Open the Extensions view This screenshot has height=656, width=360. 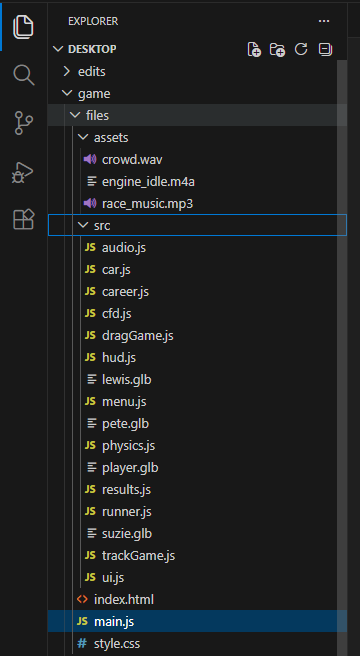23,219
